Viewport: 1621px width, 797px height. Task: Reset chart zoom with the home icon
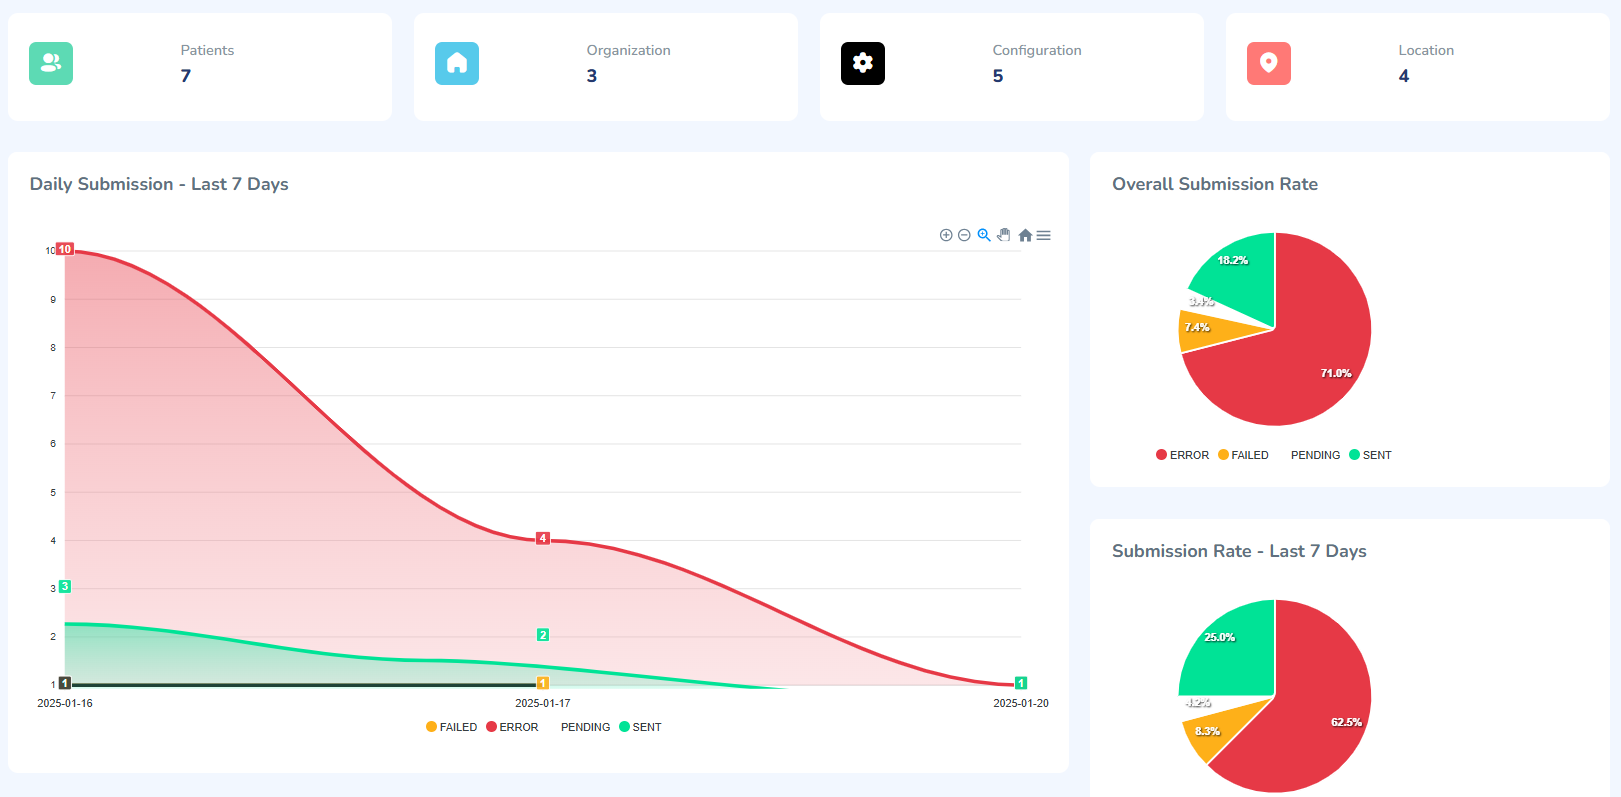pyautogui.click(x=1025, y=235)
